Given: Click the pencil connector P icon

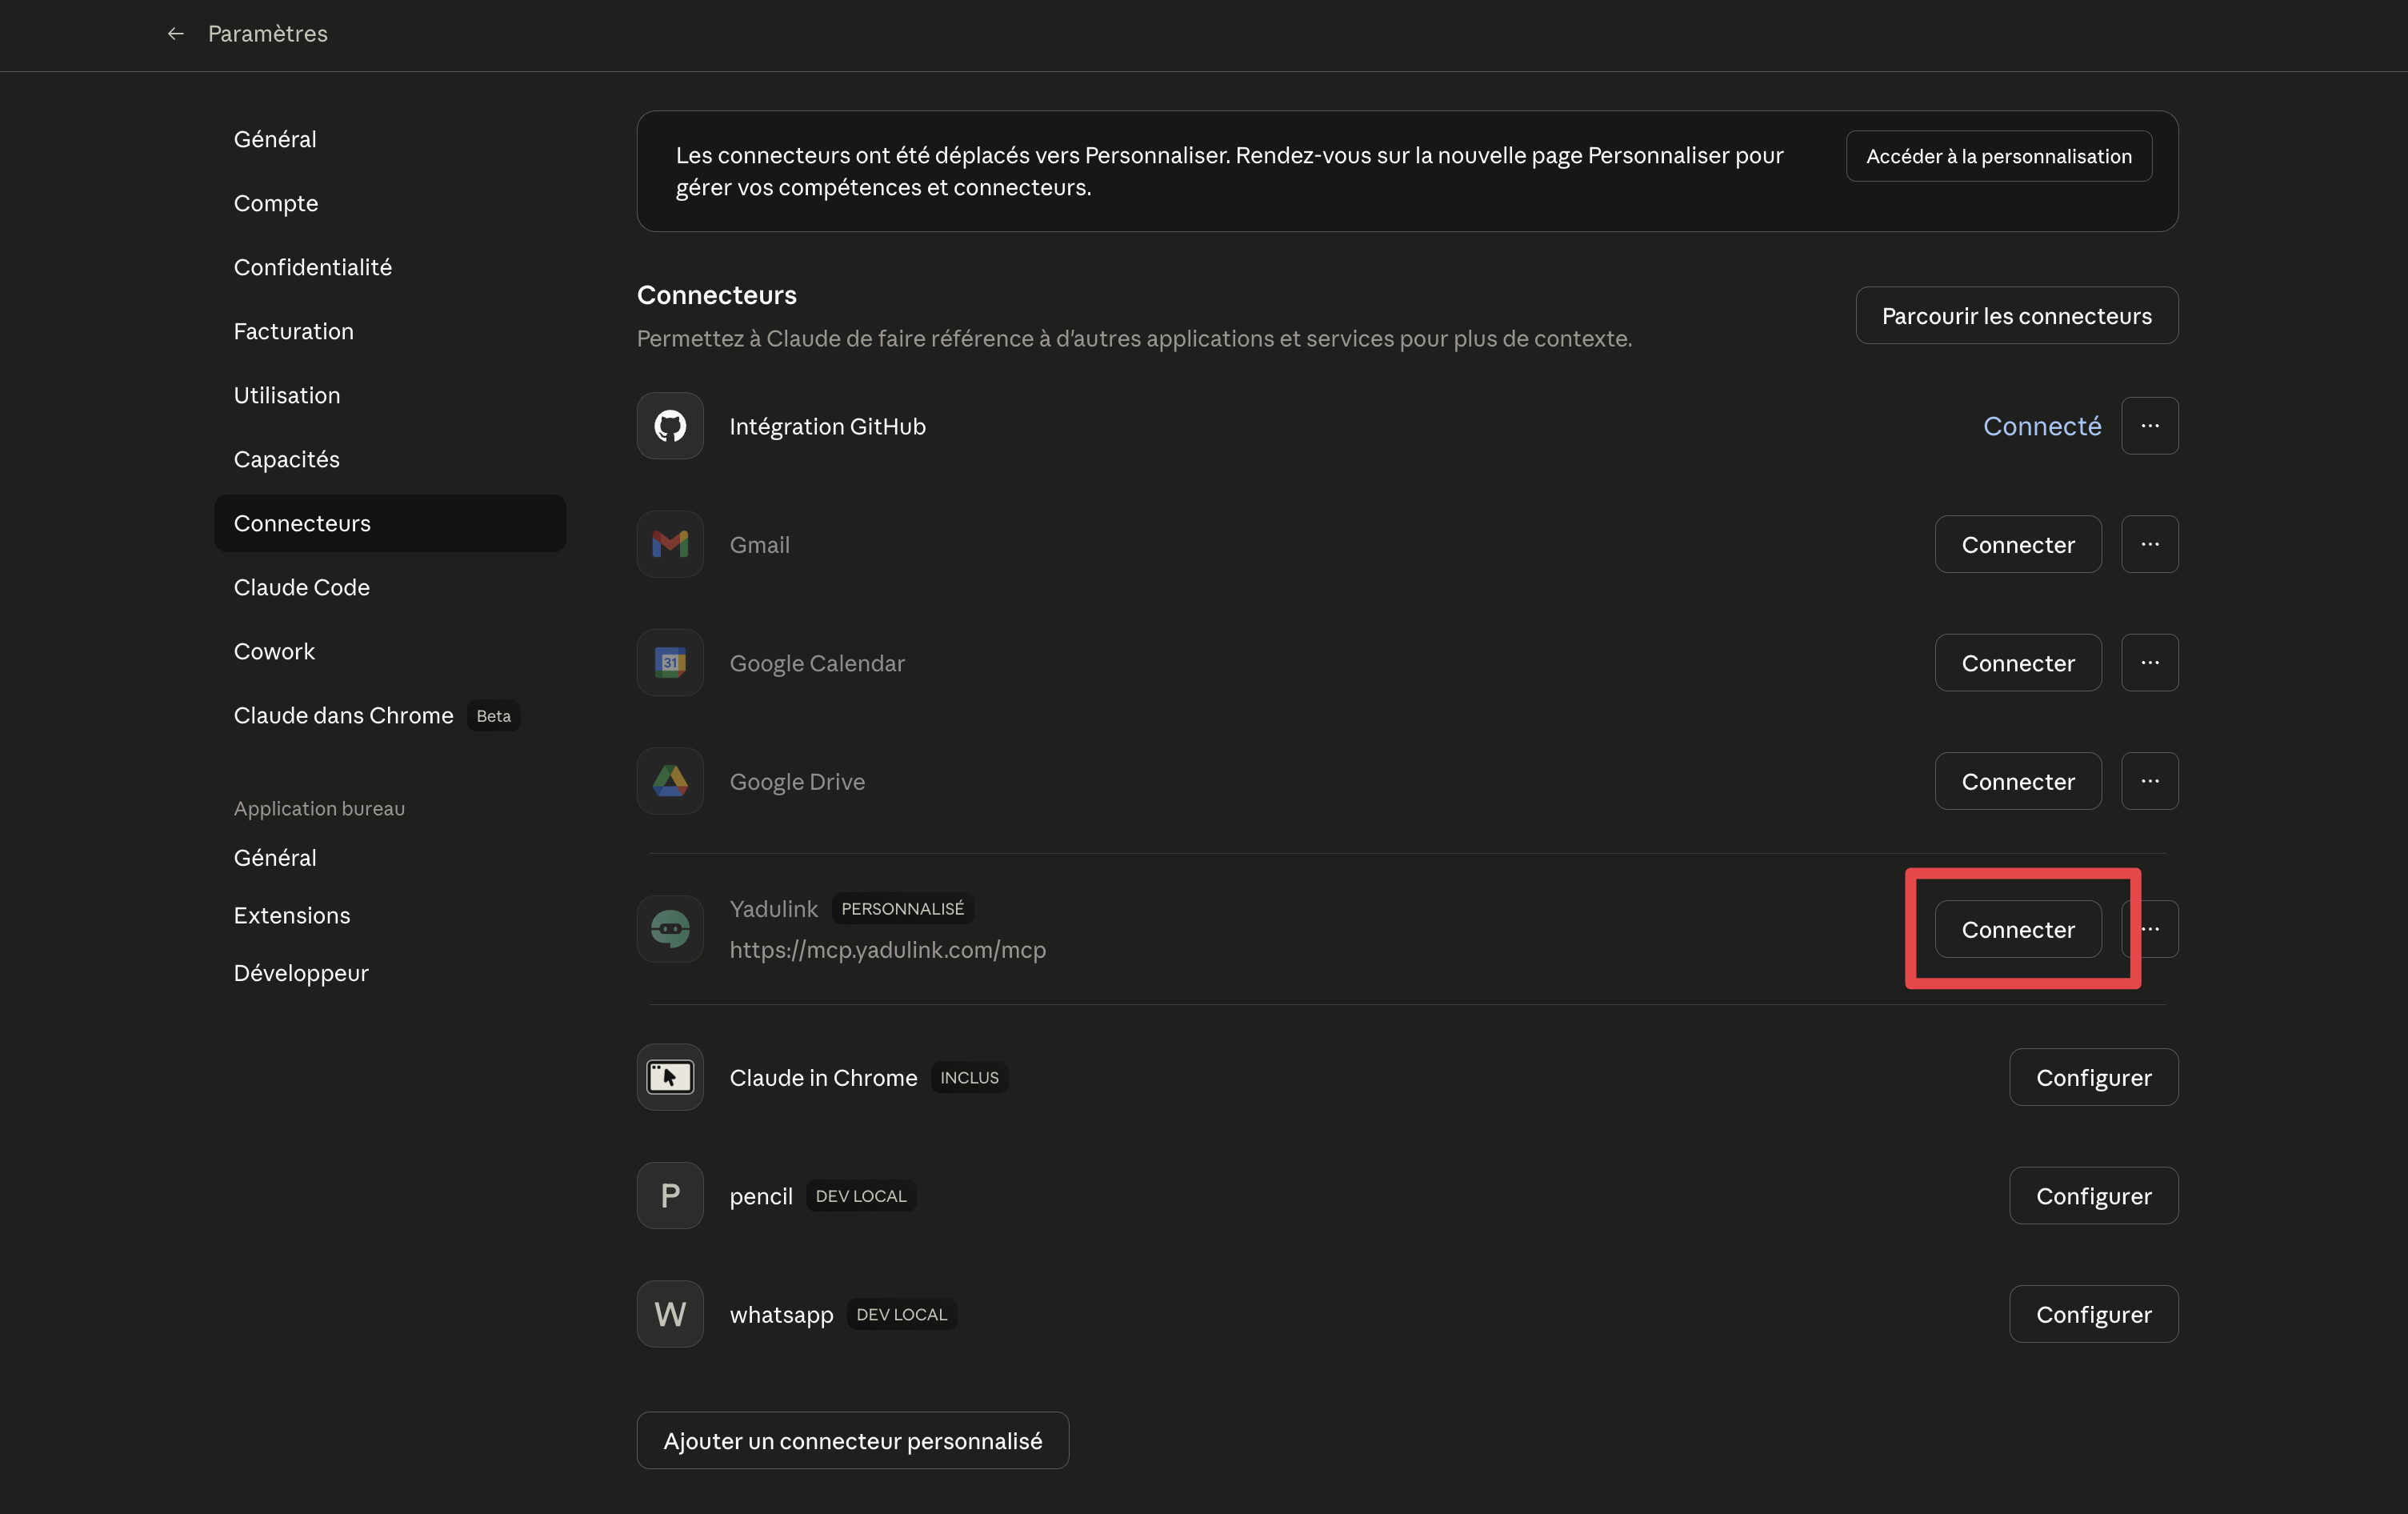Looking at the screenshot, I should tap(670, 1195).
